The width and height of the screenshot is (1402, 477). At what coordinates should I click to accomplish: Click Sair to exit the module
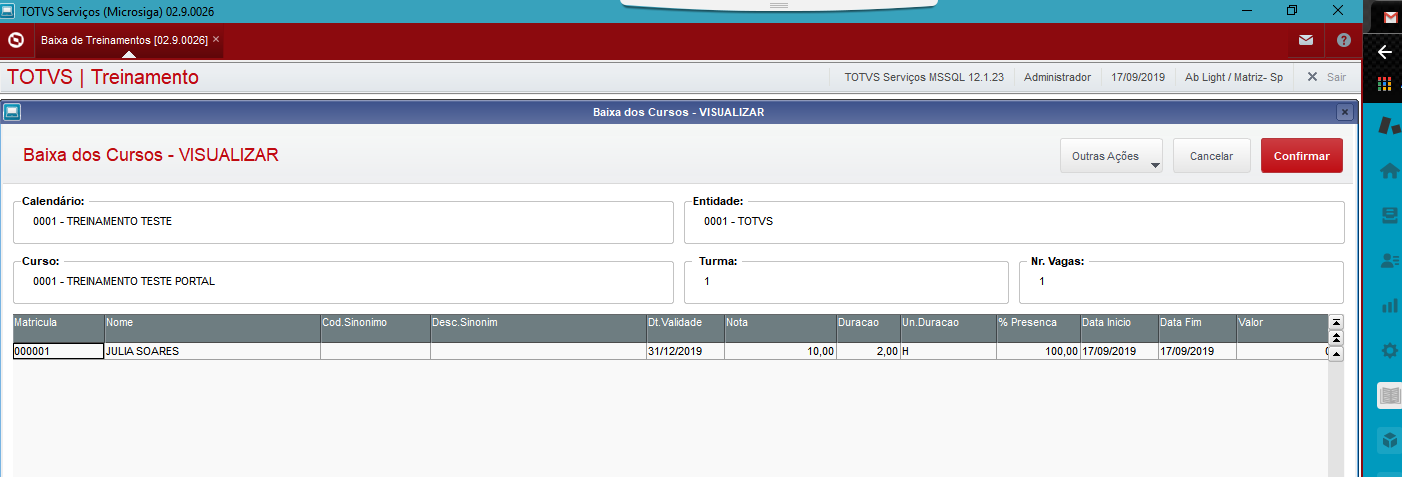point(1336,77)
